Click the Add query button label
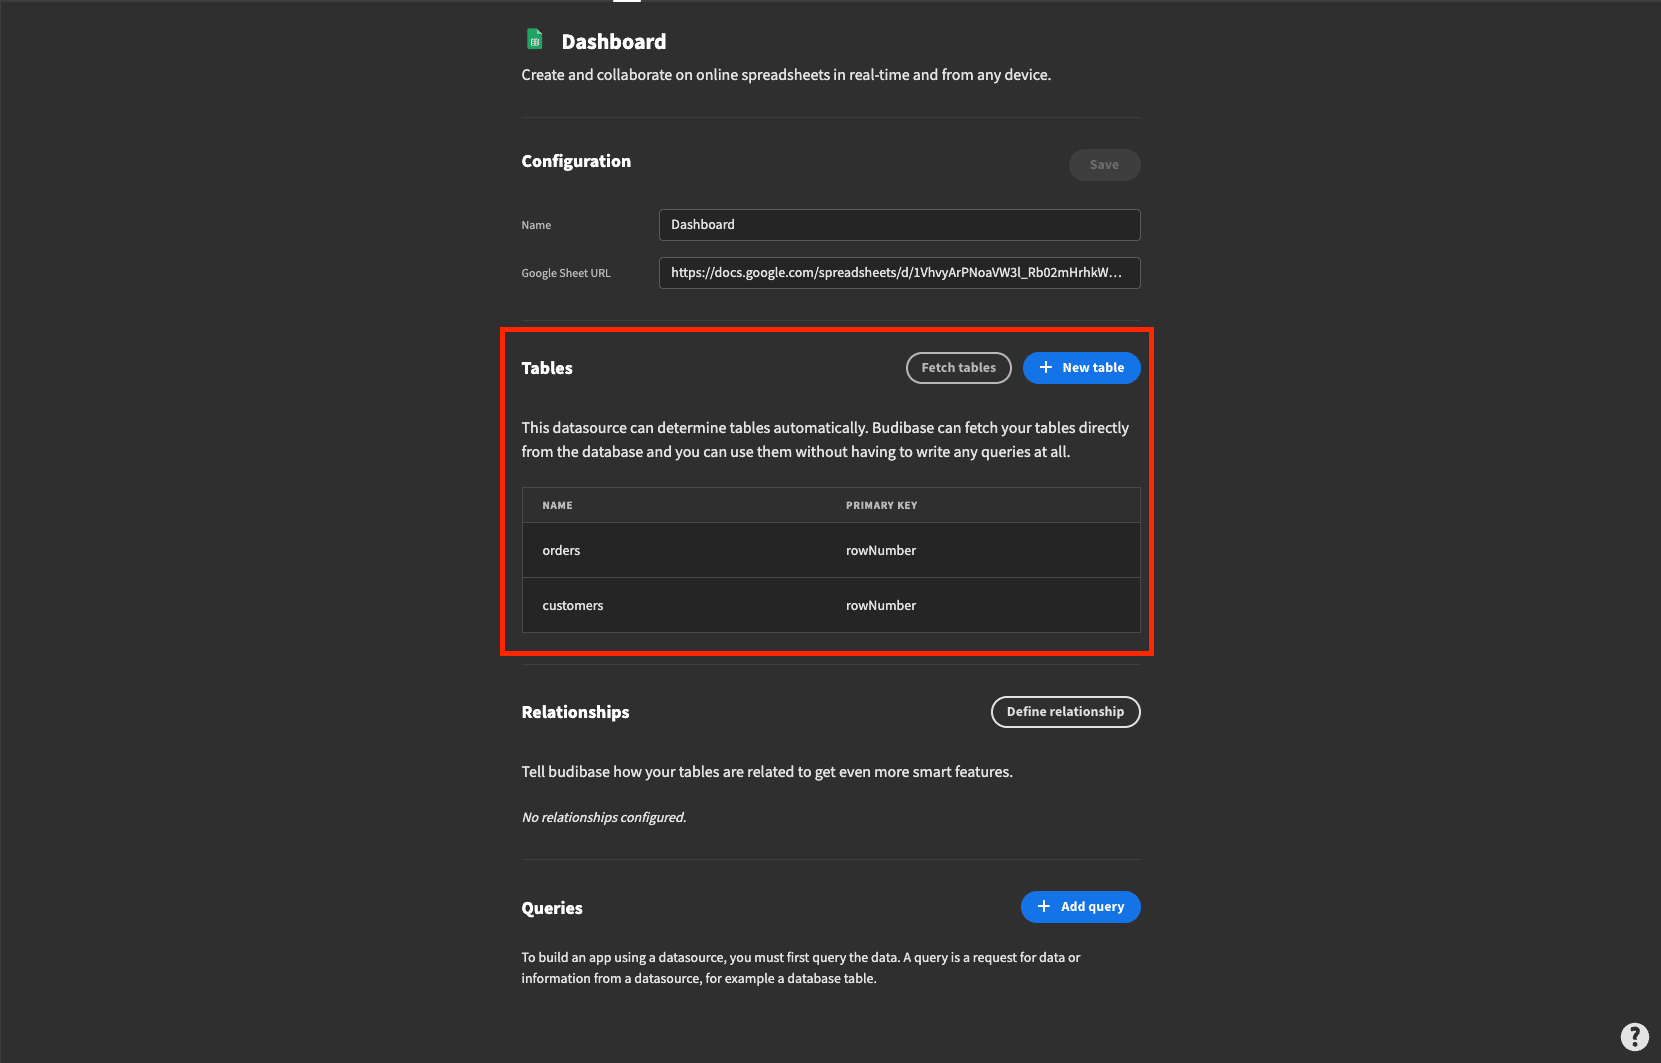 tap(1092, 907)
